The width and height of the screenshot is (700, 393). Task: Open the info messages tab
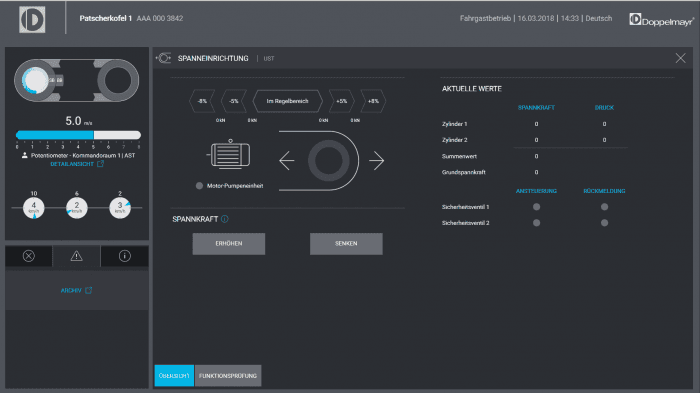(125, 256)
